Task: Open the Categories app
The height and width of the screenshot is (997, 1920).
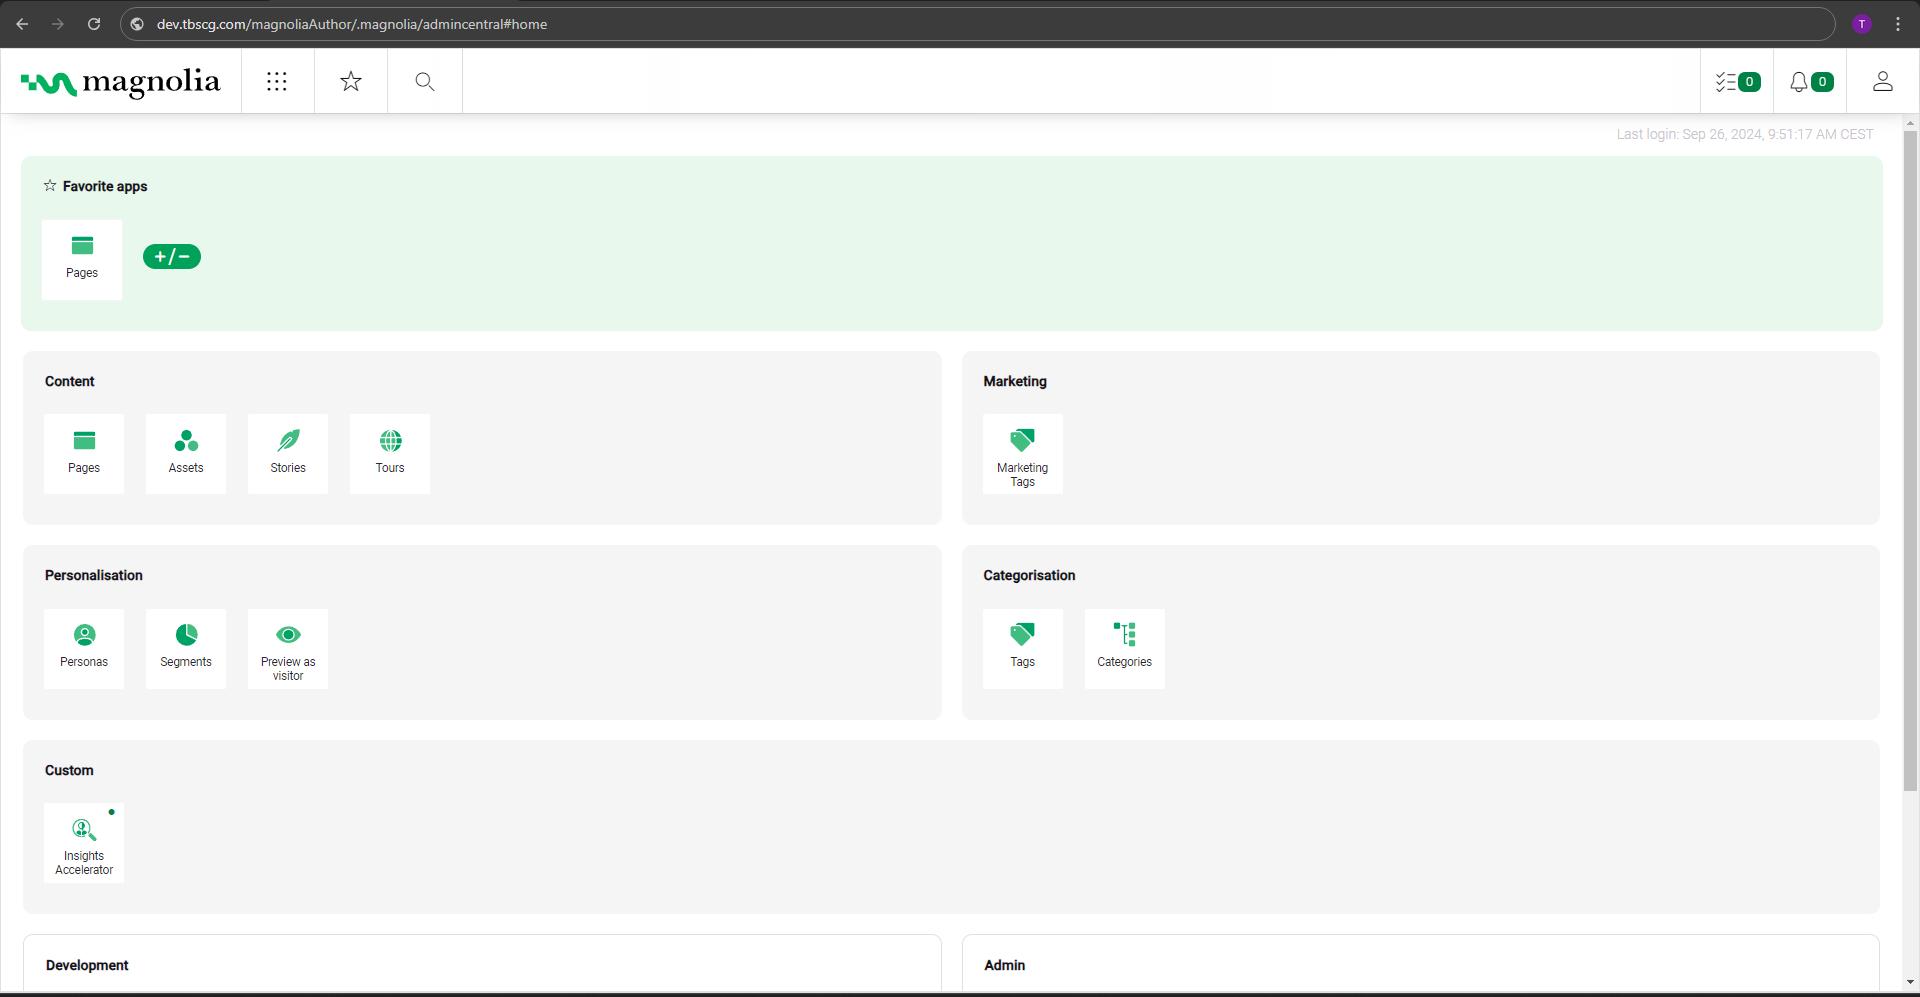Action: pyautogui.click(x=1124, y=648)
